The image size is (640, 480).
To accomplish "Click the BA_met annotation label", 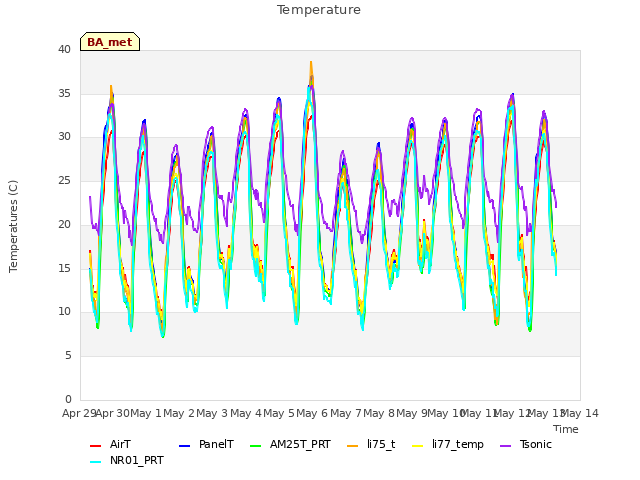I will (110, 42).
